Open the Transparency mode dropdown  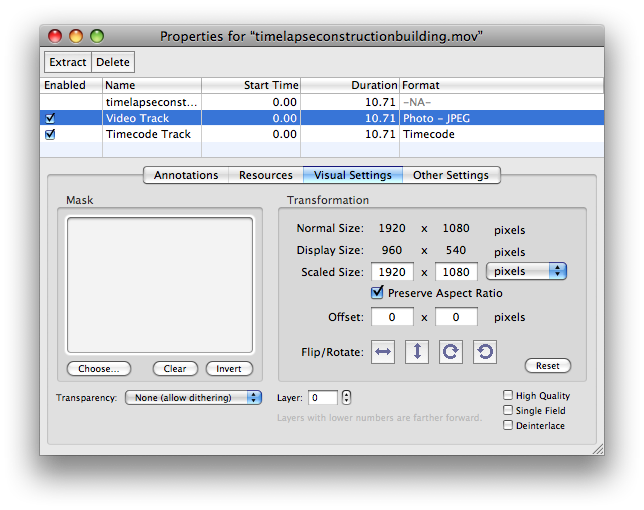pos(193,398)
